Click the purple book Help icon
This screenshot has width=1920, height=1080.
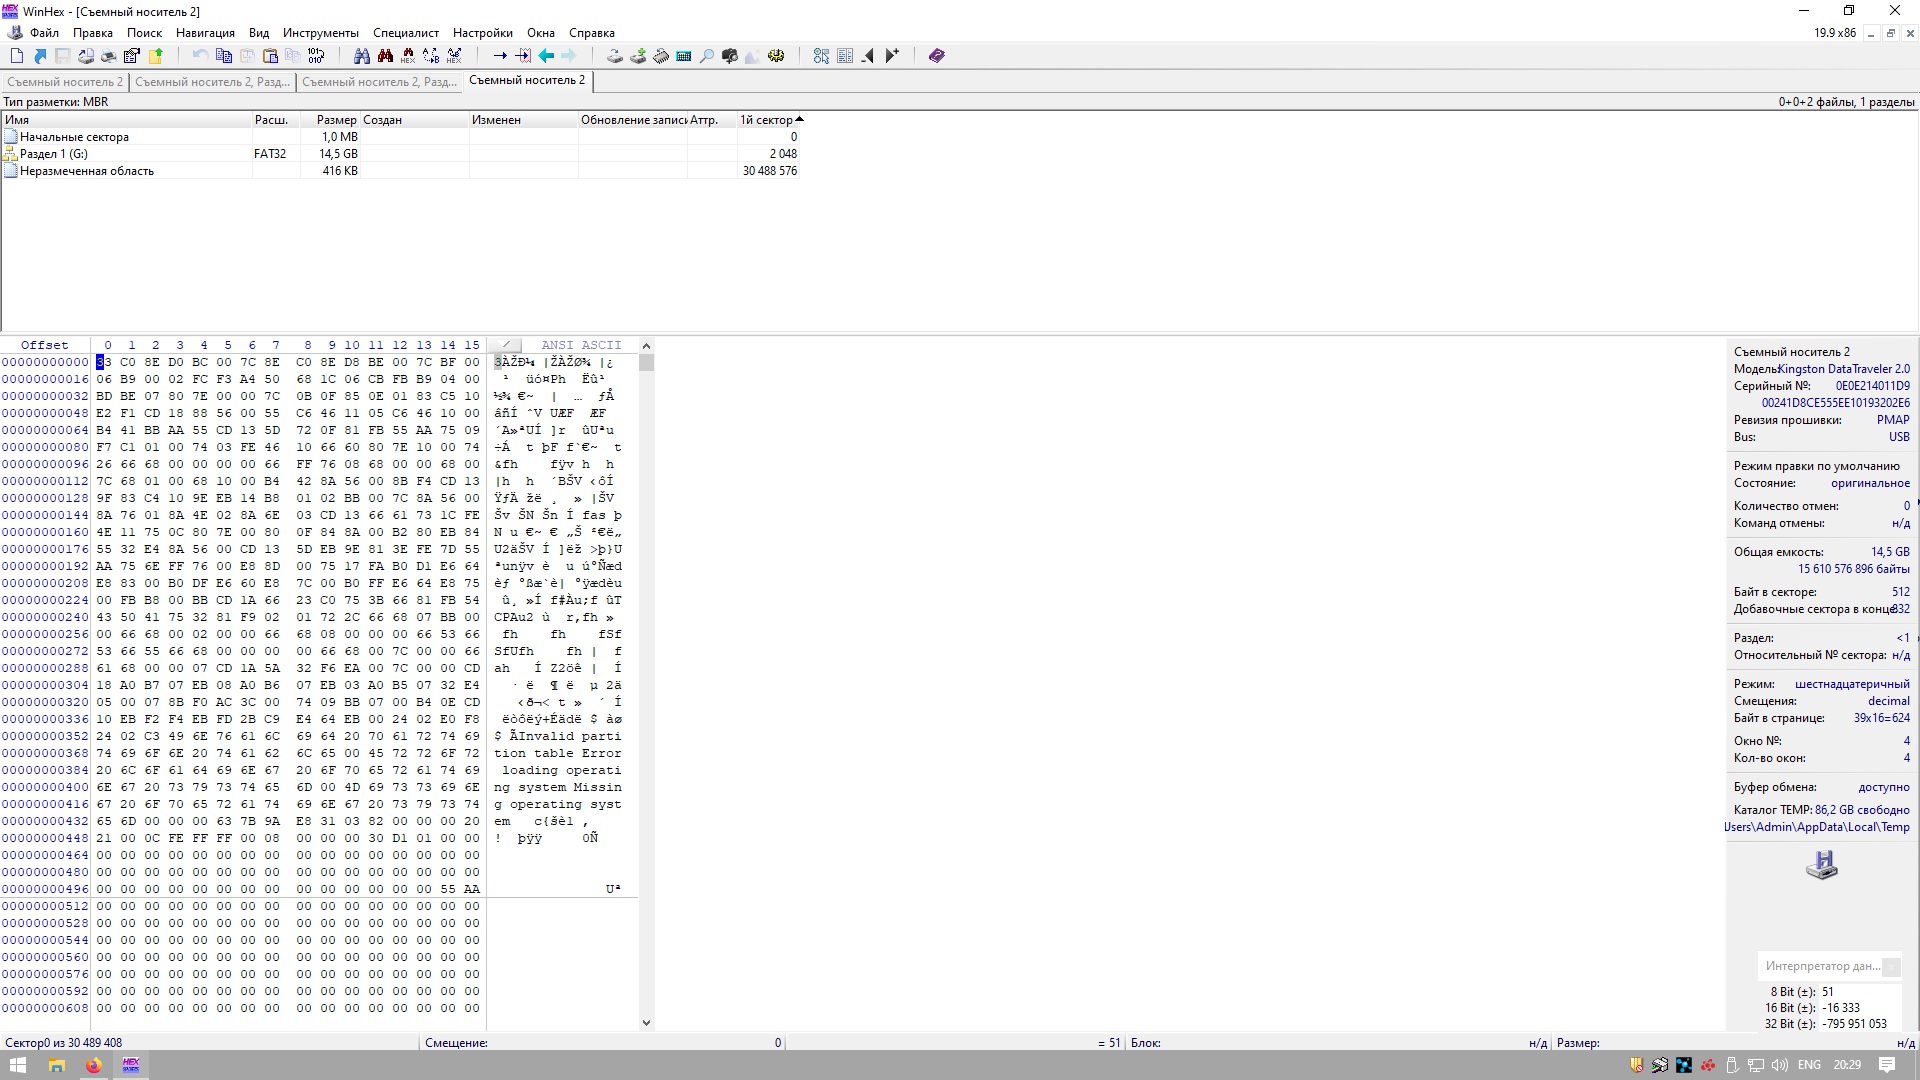point(936,56)
